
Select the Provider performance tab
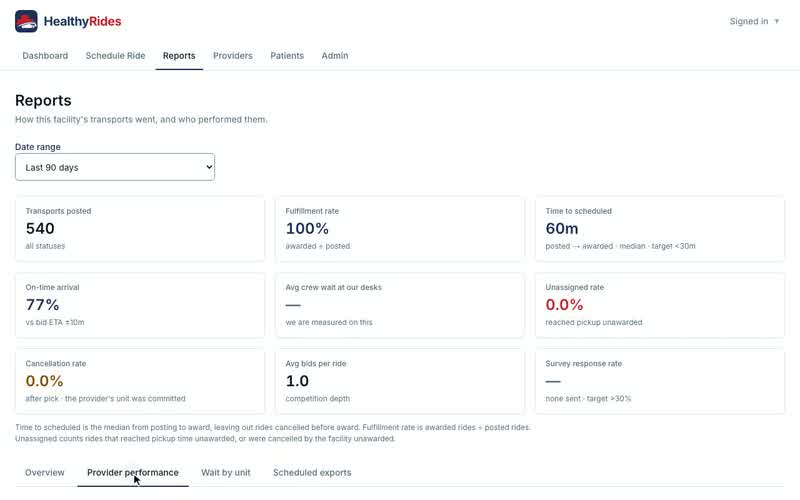(x=133, y=472)
